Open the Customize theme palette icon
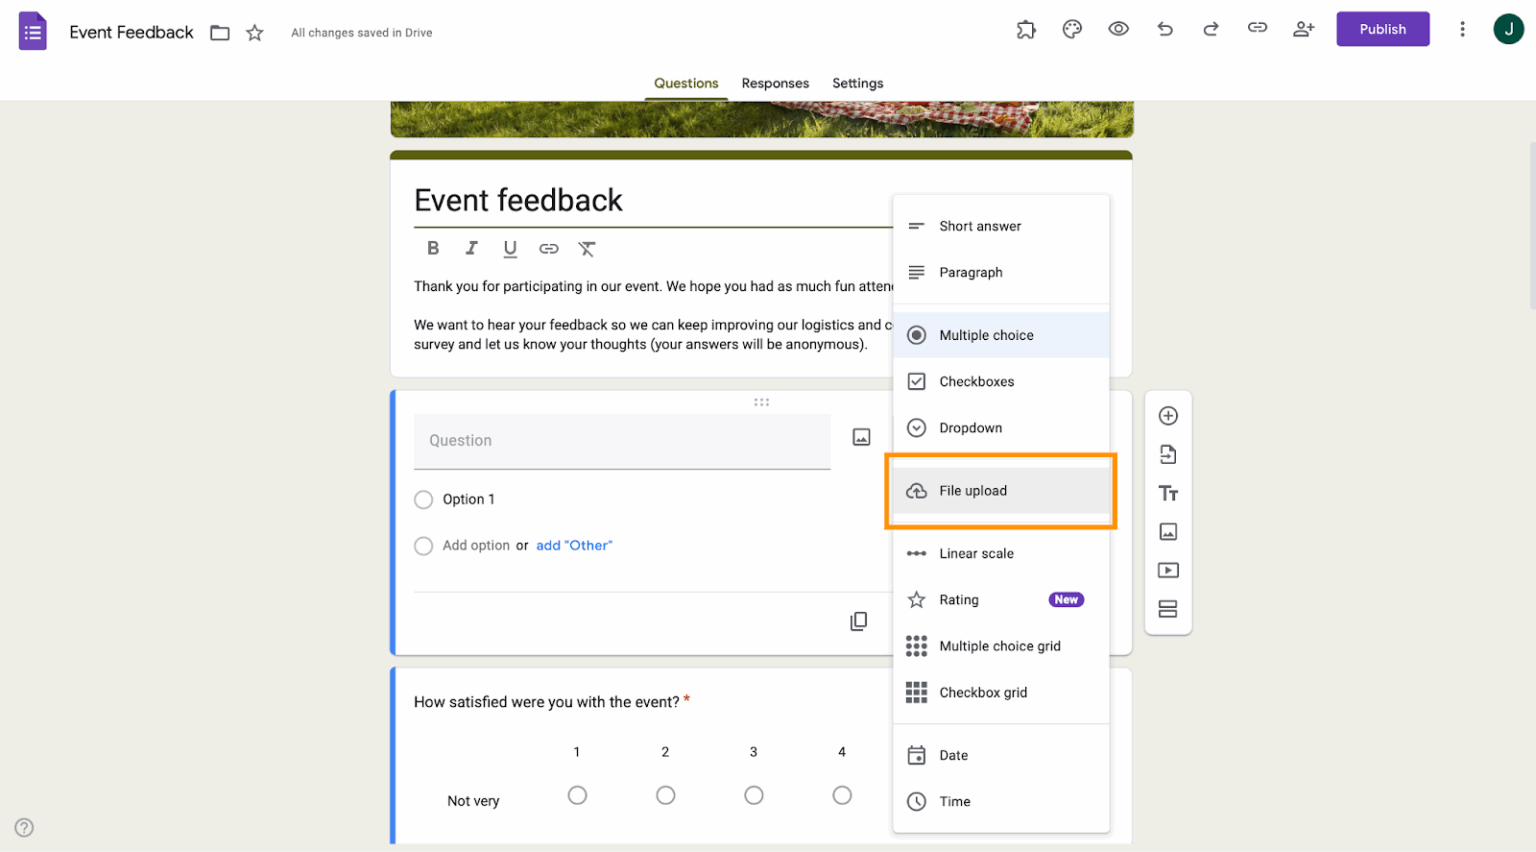This screenshot has height=852, width=1536. 1072,29
